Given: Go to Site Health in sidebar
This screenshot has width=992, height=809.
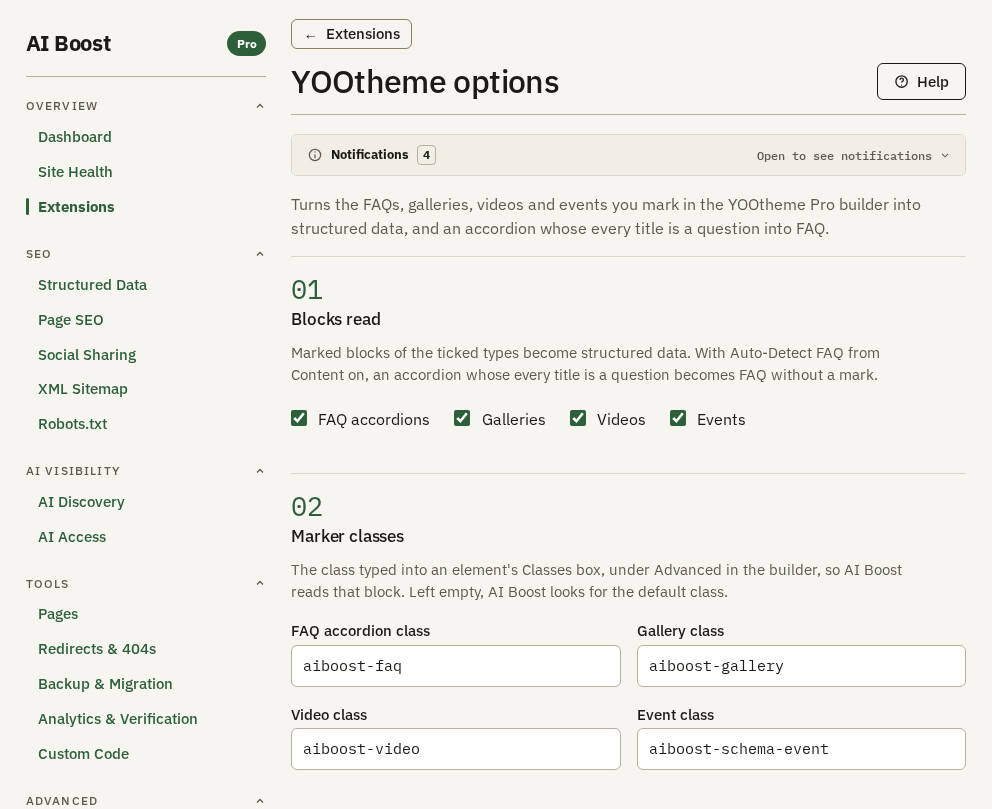Looking at the screenshot, I should [75, 172].
